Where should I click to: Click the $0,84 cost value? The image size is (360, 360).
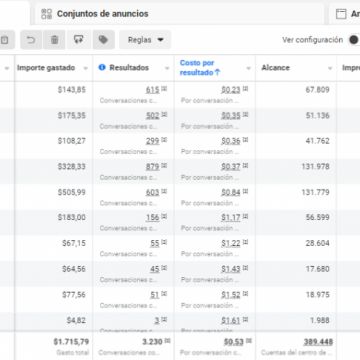[x=231, y=192]
